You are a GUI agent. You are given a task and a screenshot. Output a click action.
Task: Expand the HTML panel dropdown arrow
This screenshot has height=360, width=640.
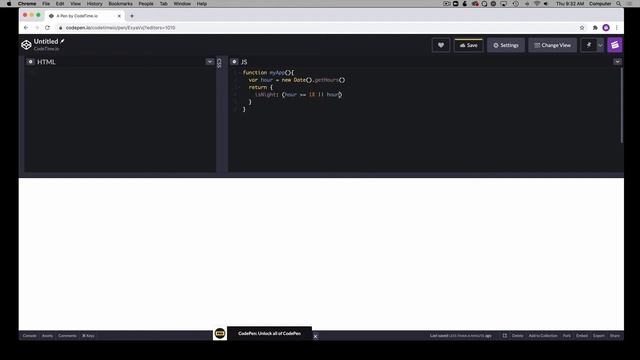(209, 62)
